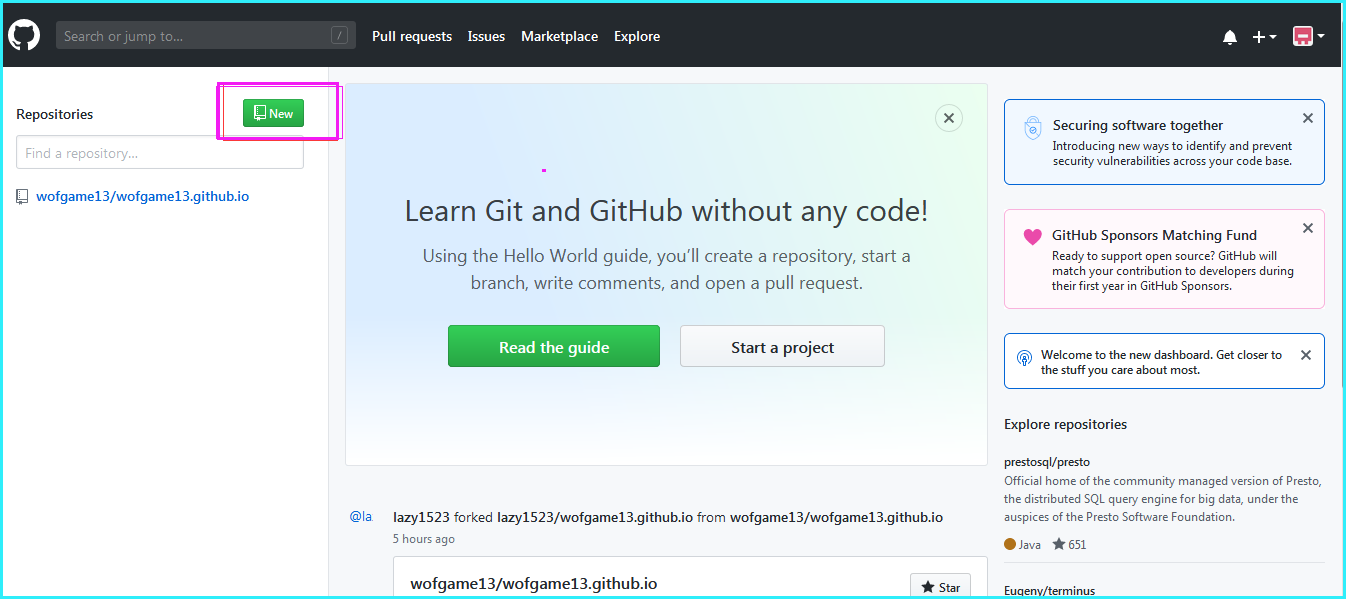Open the Eugeny/terminus repository
Viewport: 1346px width, 599px height.
tap(1049, 591)
